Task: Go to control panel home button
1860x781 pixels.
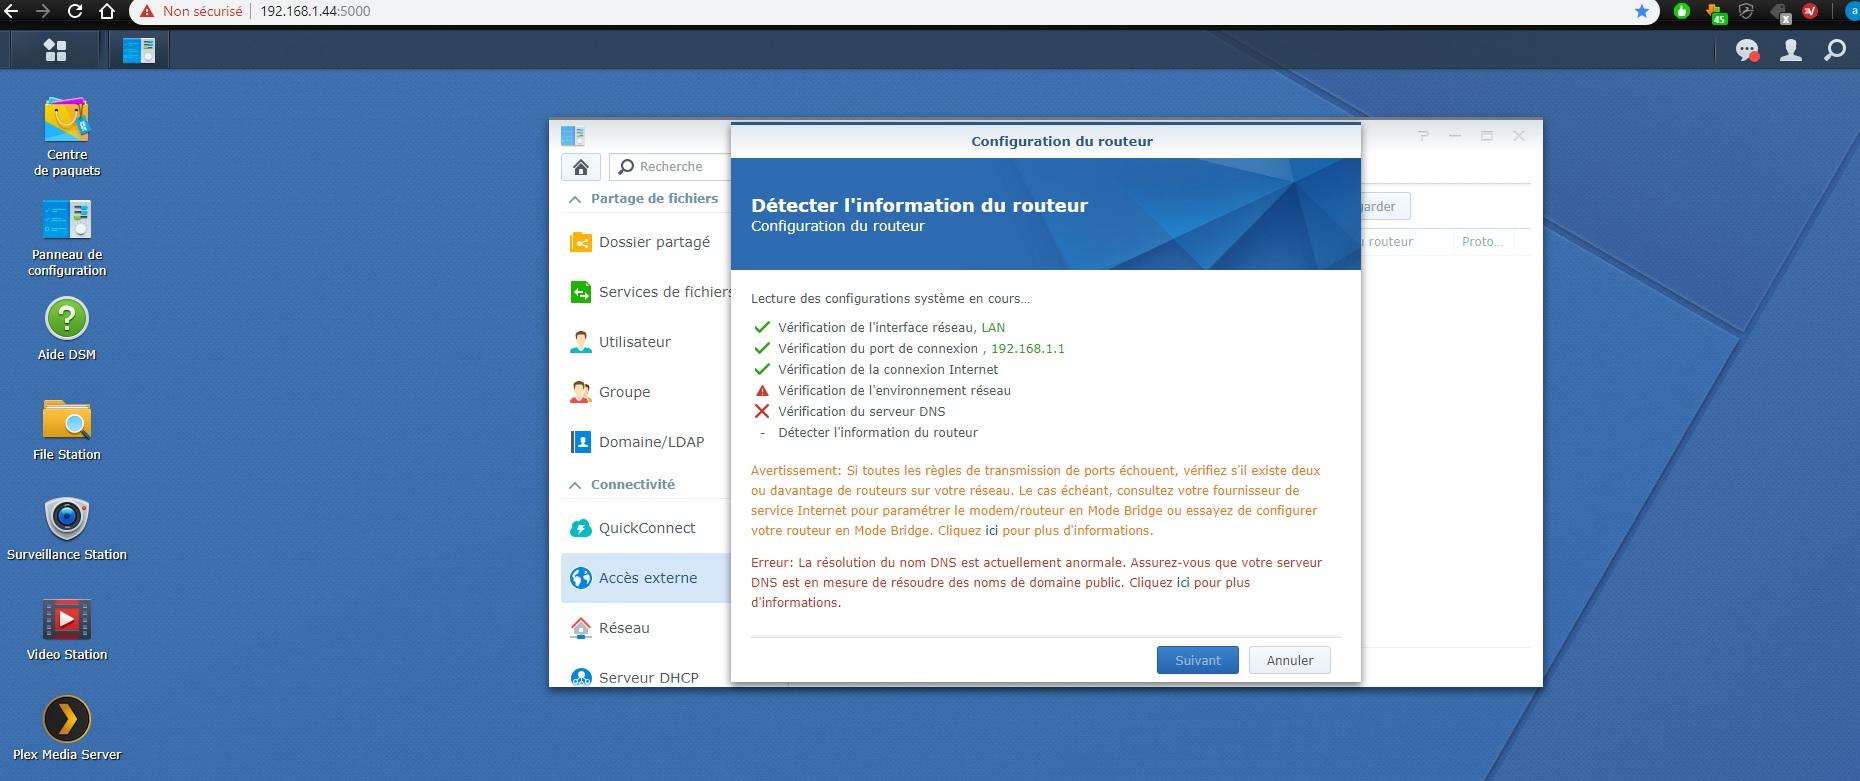Action: [x=580, y=167]
